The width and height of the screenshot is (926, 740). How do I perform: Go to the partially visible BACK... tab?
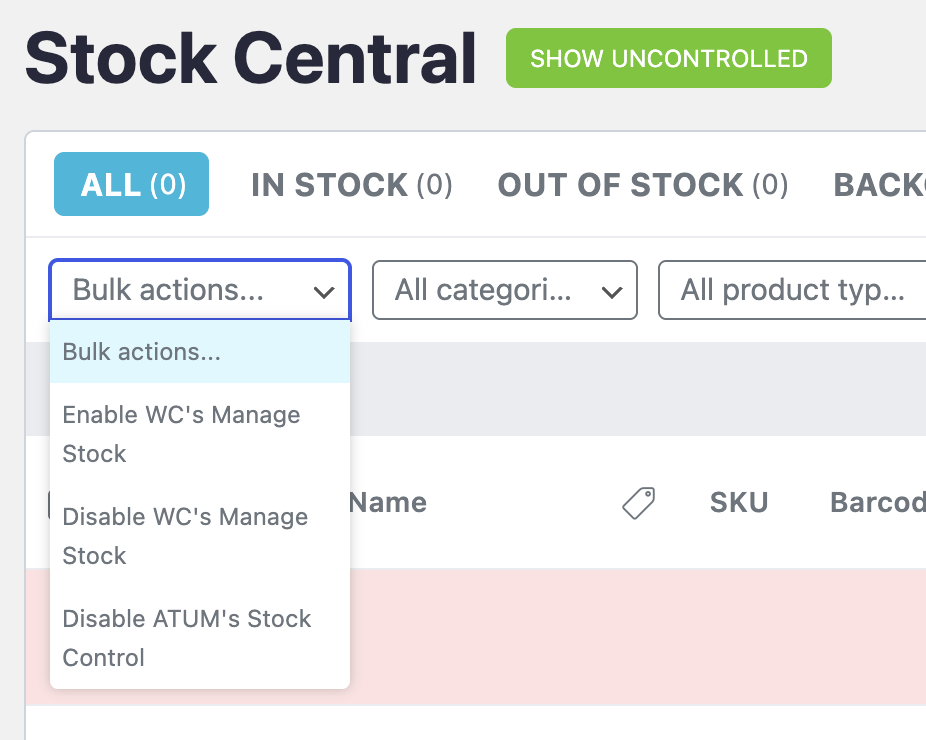coord(879,185)
